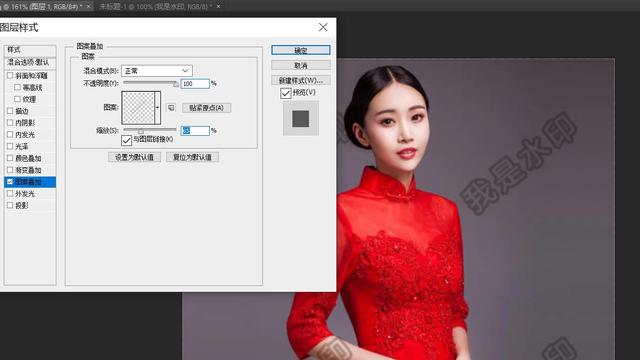Click 内阴影 label in styles list
640x360 pixels.
click(25, 123)
